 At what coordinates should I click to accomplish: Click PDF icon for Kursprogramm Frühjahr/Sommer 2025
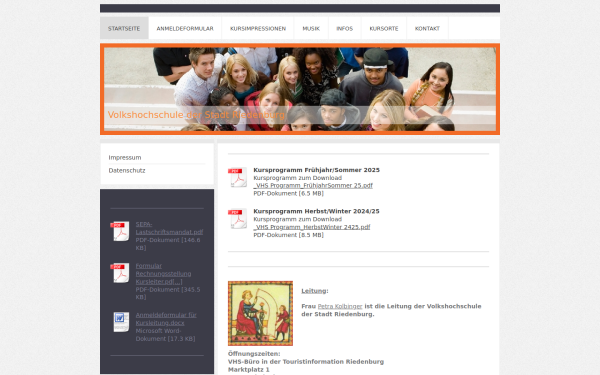238,178
